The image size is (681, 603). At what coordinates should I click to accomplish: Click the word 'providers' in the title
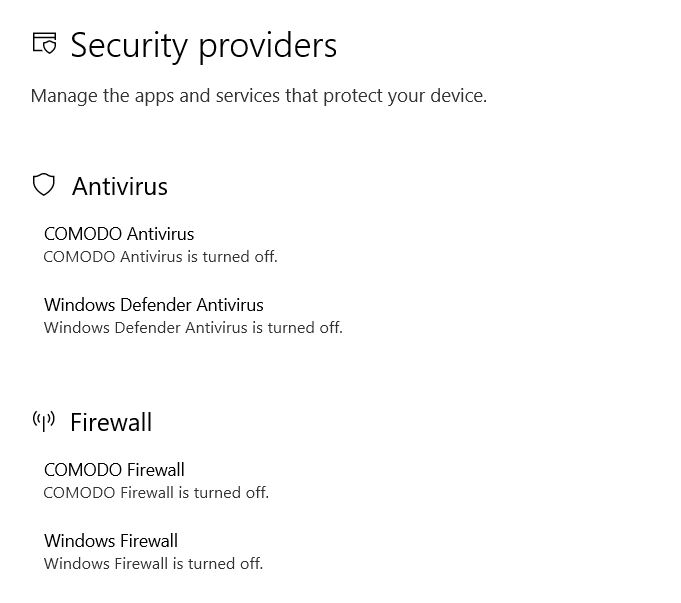(268, 48)
